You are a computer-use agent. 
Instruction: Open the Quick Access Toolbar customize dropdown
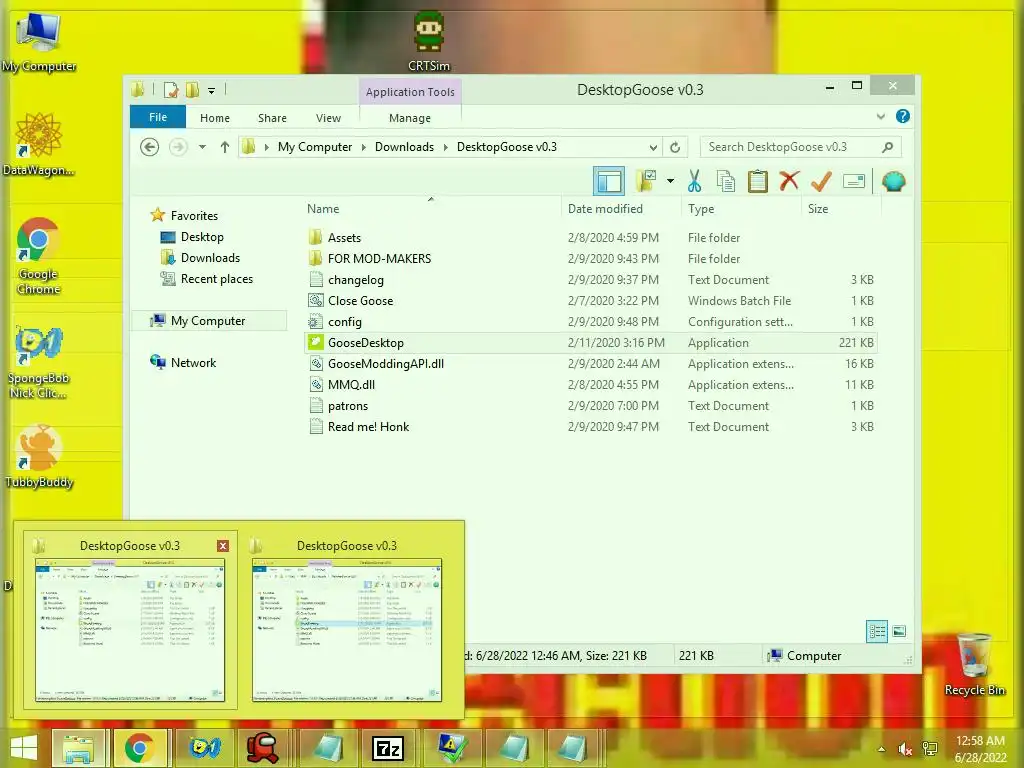click(x=212, y=91)
